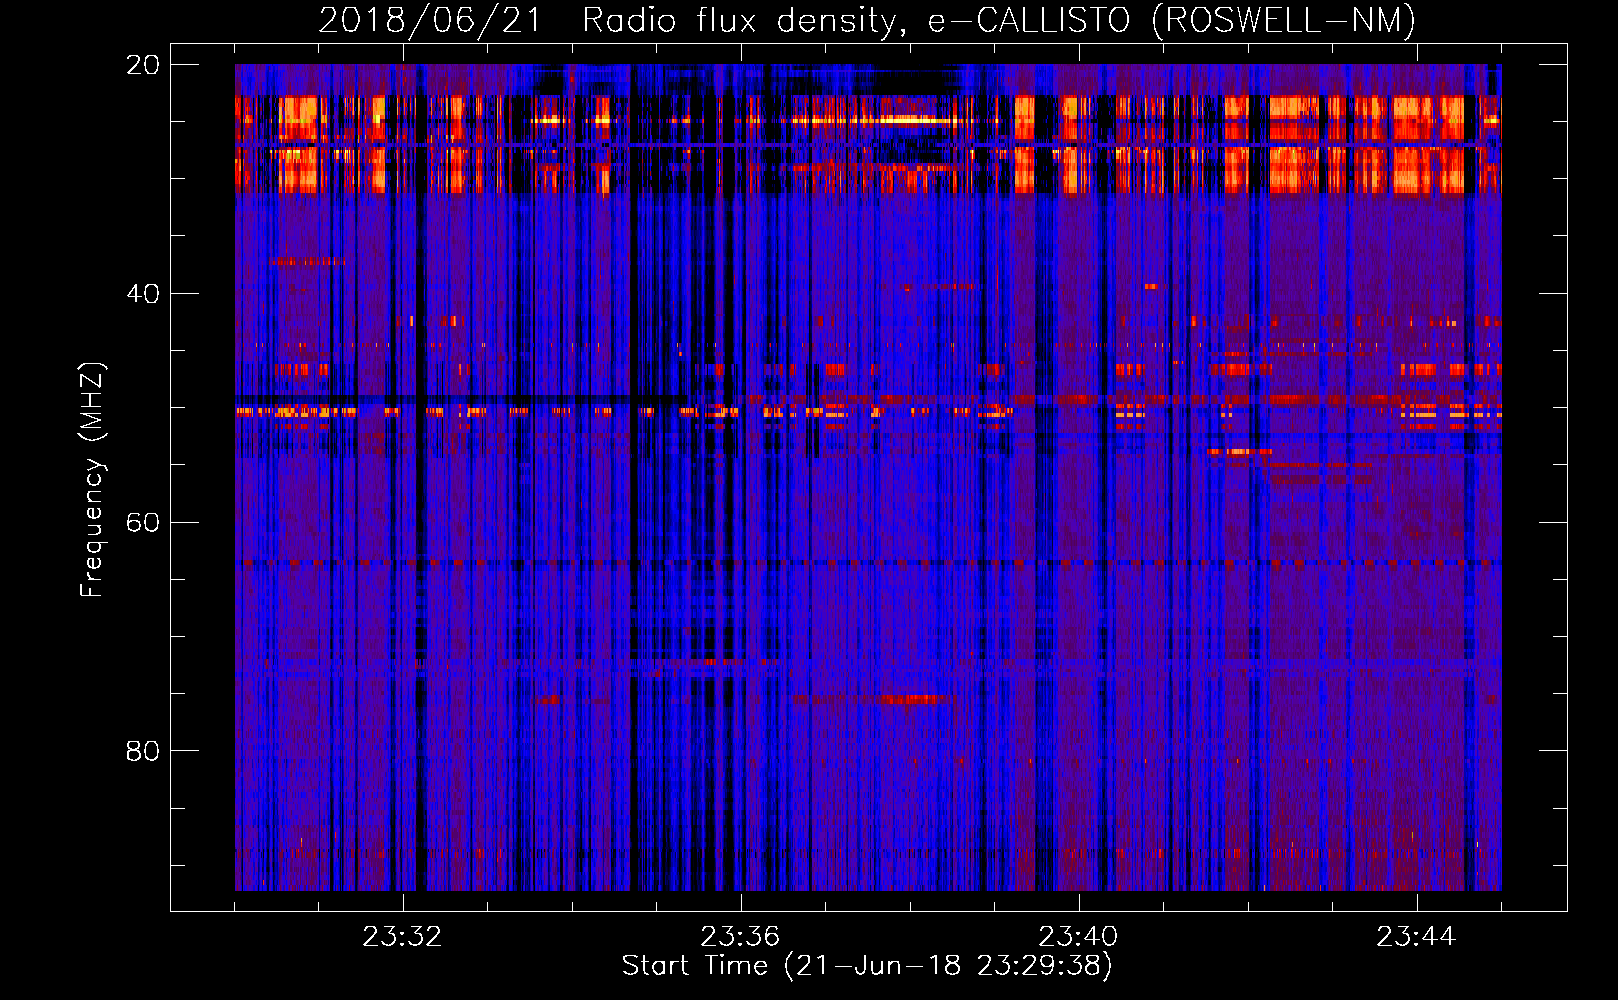The image size is (1618, 1000).
Task: Click the 80 frequency tick label
Action: click(143, 751)
